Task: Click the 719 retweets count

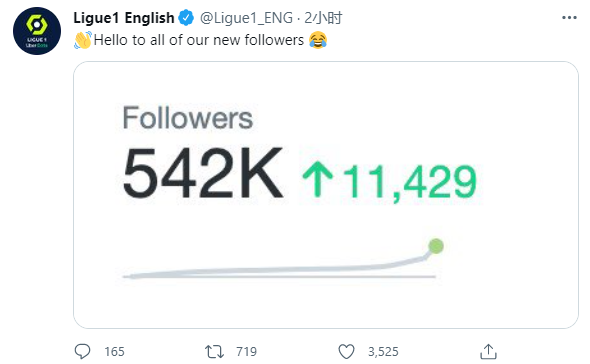Action: [x=246, y=352]
